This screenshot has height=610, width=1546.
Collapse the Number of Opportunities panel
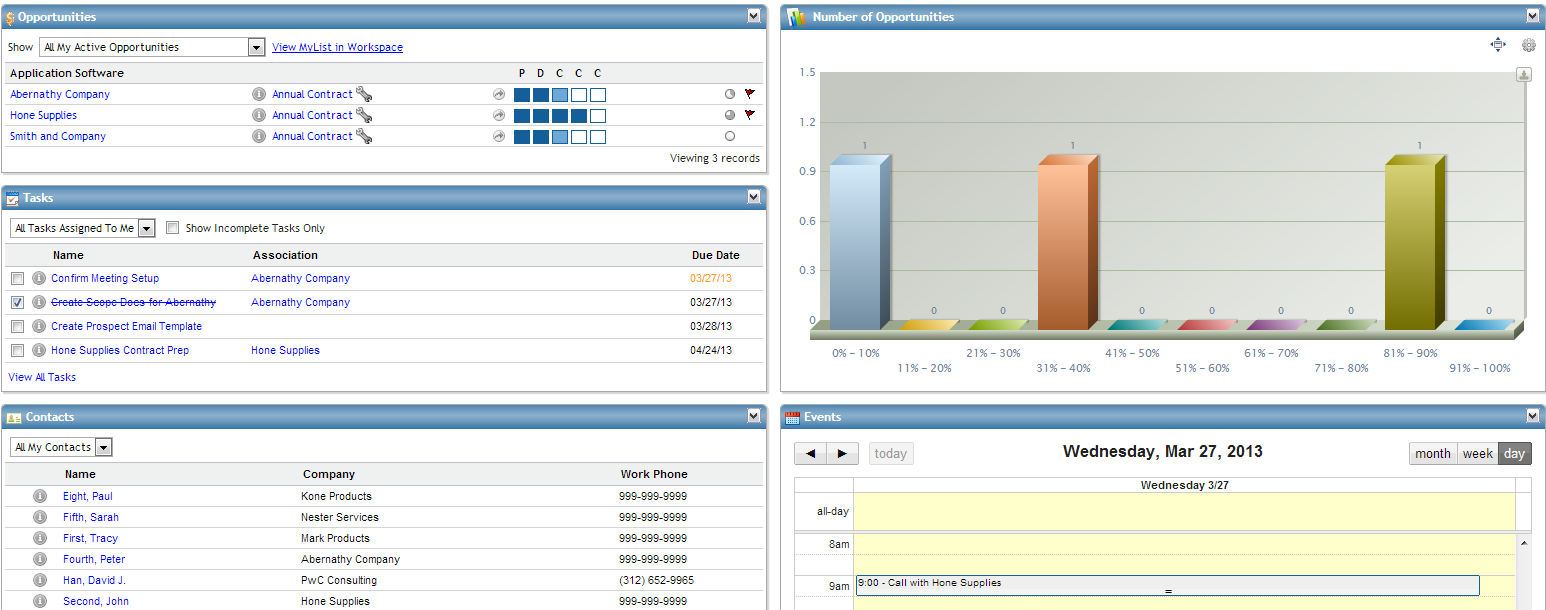pos(1533,16)
